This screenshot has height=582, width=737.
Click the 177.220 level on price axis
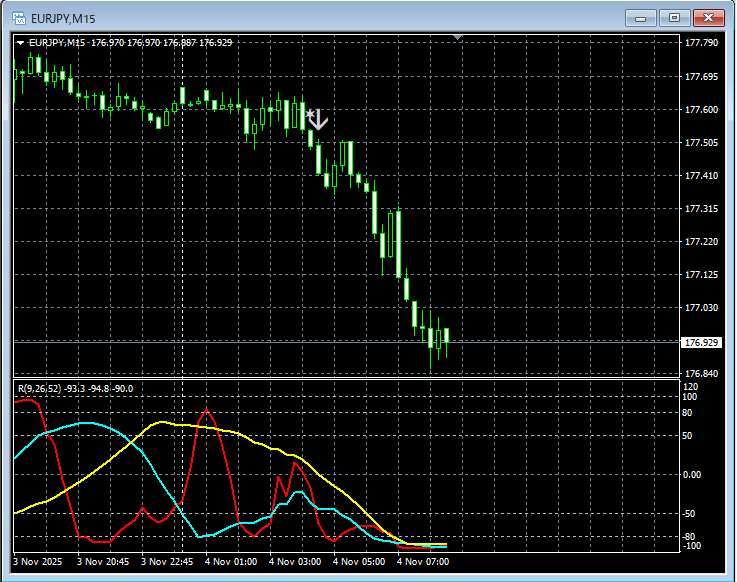701,242
